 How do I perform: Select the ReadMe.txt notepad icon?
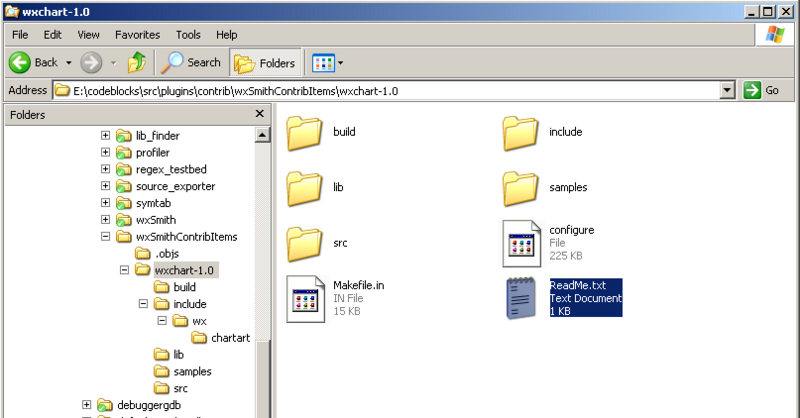(x=521, y=298)
